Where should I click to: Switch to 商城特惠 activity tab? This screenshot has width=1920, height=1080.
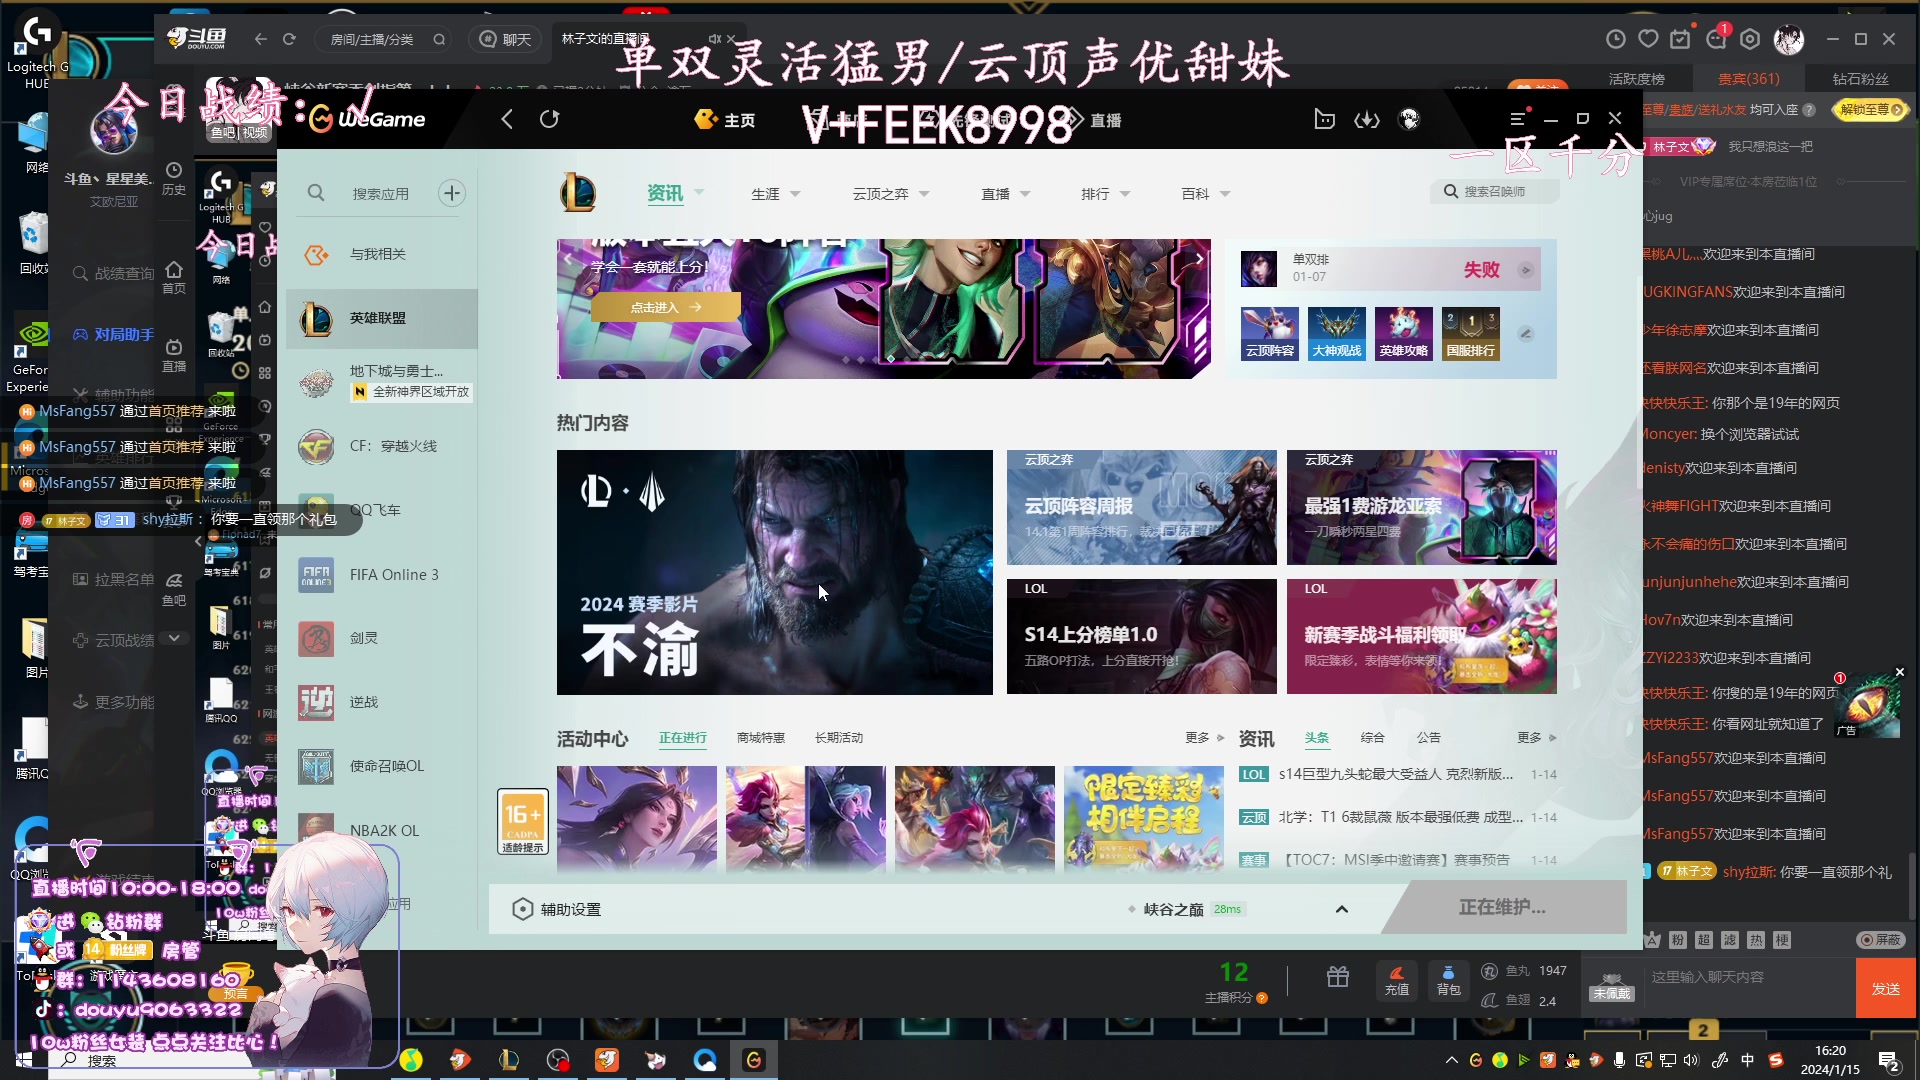pyautogui.click(x=760, y=738)
